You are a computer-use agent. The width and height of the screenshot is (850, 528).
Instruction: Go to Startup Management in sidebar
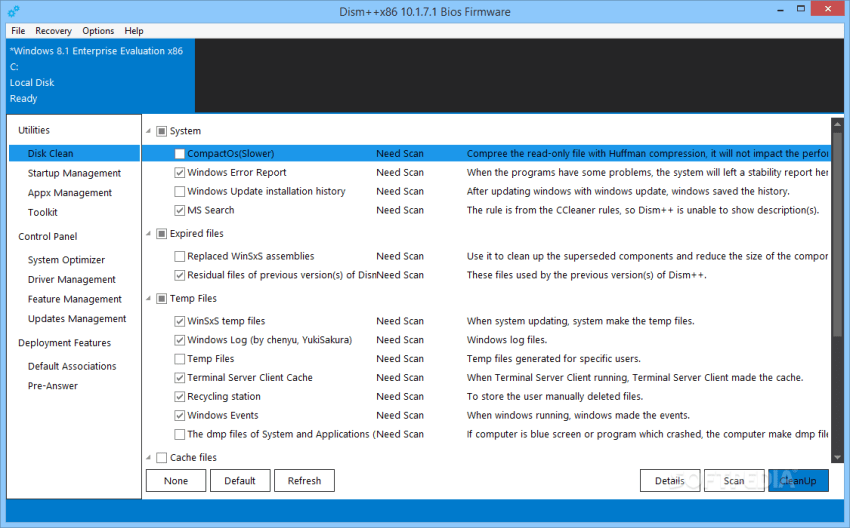(x=74, y=173)
